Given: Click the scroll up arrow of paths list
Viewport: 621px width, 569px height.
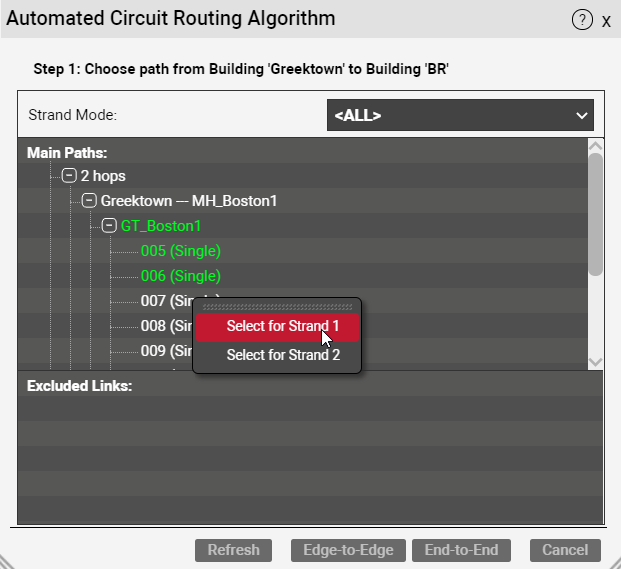Looking at the screenshot, I should click(595, 146).
